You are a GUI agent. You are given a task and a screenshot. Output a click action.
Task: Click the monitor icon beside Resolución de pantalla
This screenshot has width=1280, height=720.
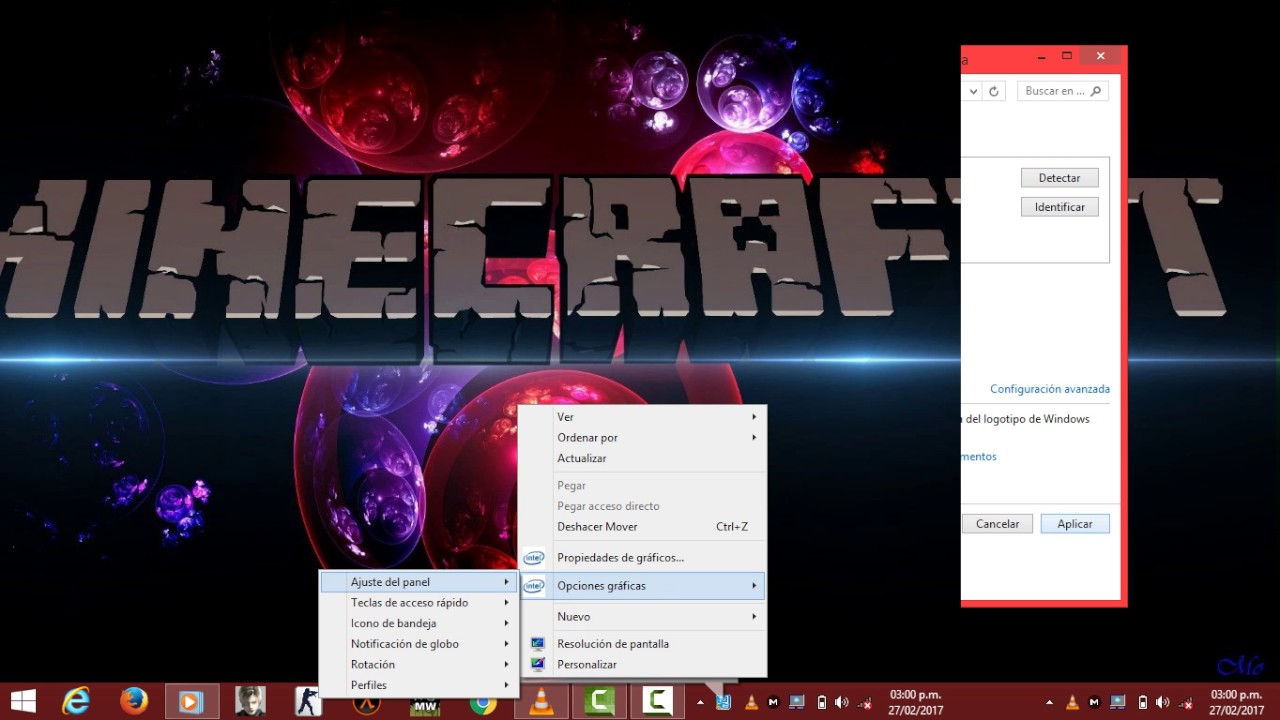(x=538, y=644)
